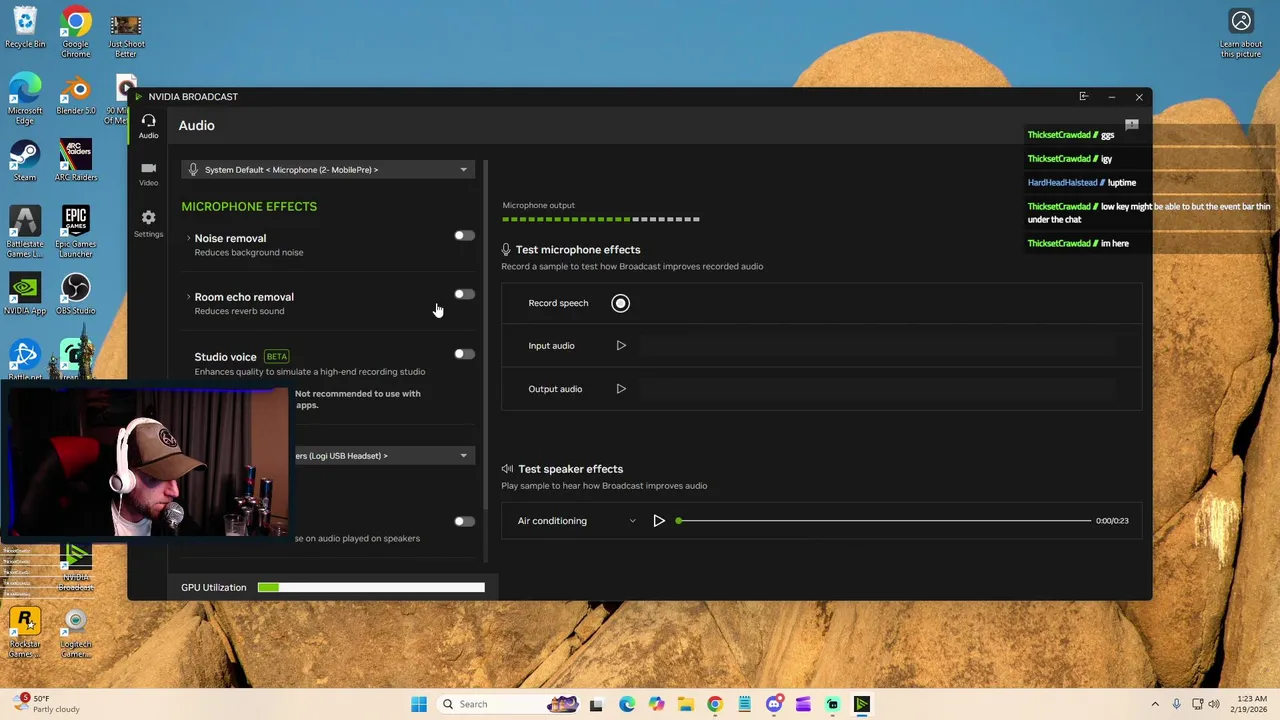The width and height of the screenshot is (1280, 720).
Task: Click the MICROPHONE EFFECTS heading
Action: click(x=249, y=207)
